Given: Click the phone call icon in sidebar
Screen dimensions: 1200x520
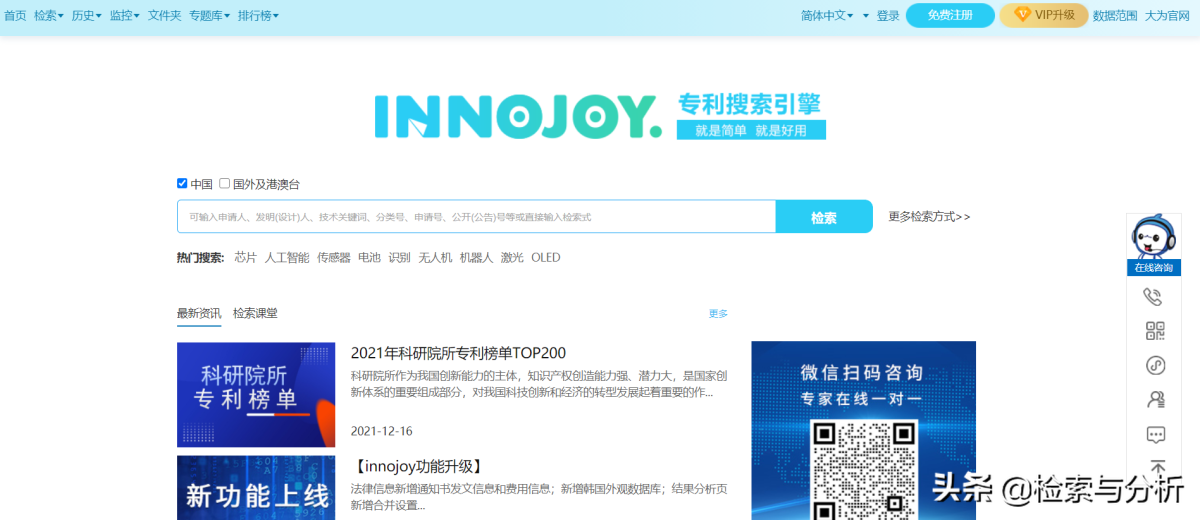Looking at the screenshot, I should click(x=1153, y=296).
